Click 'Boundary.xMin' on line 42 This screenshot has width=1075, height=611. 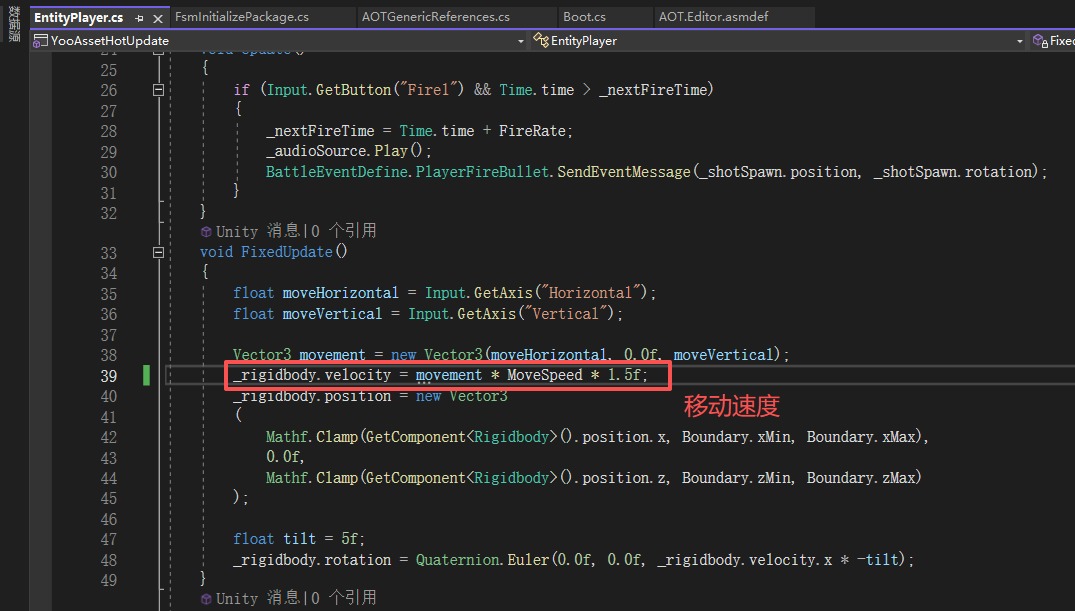(x=736, y=437)
